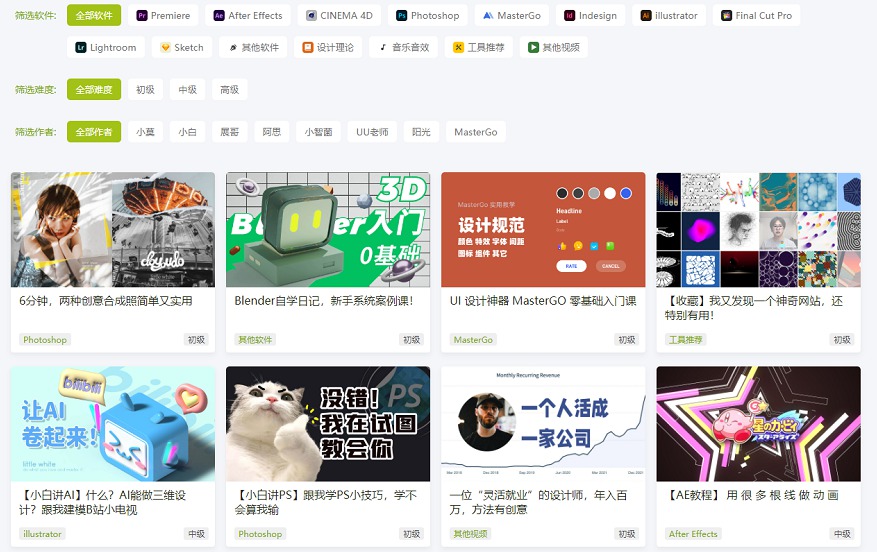Screen dimensions: 877x552
Task: Open title 【小白讲AI】什么？AI能做三维设计
Action: [103, 502]
